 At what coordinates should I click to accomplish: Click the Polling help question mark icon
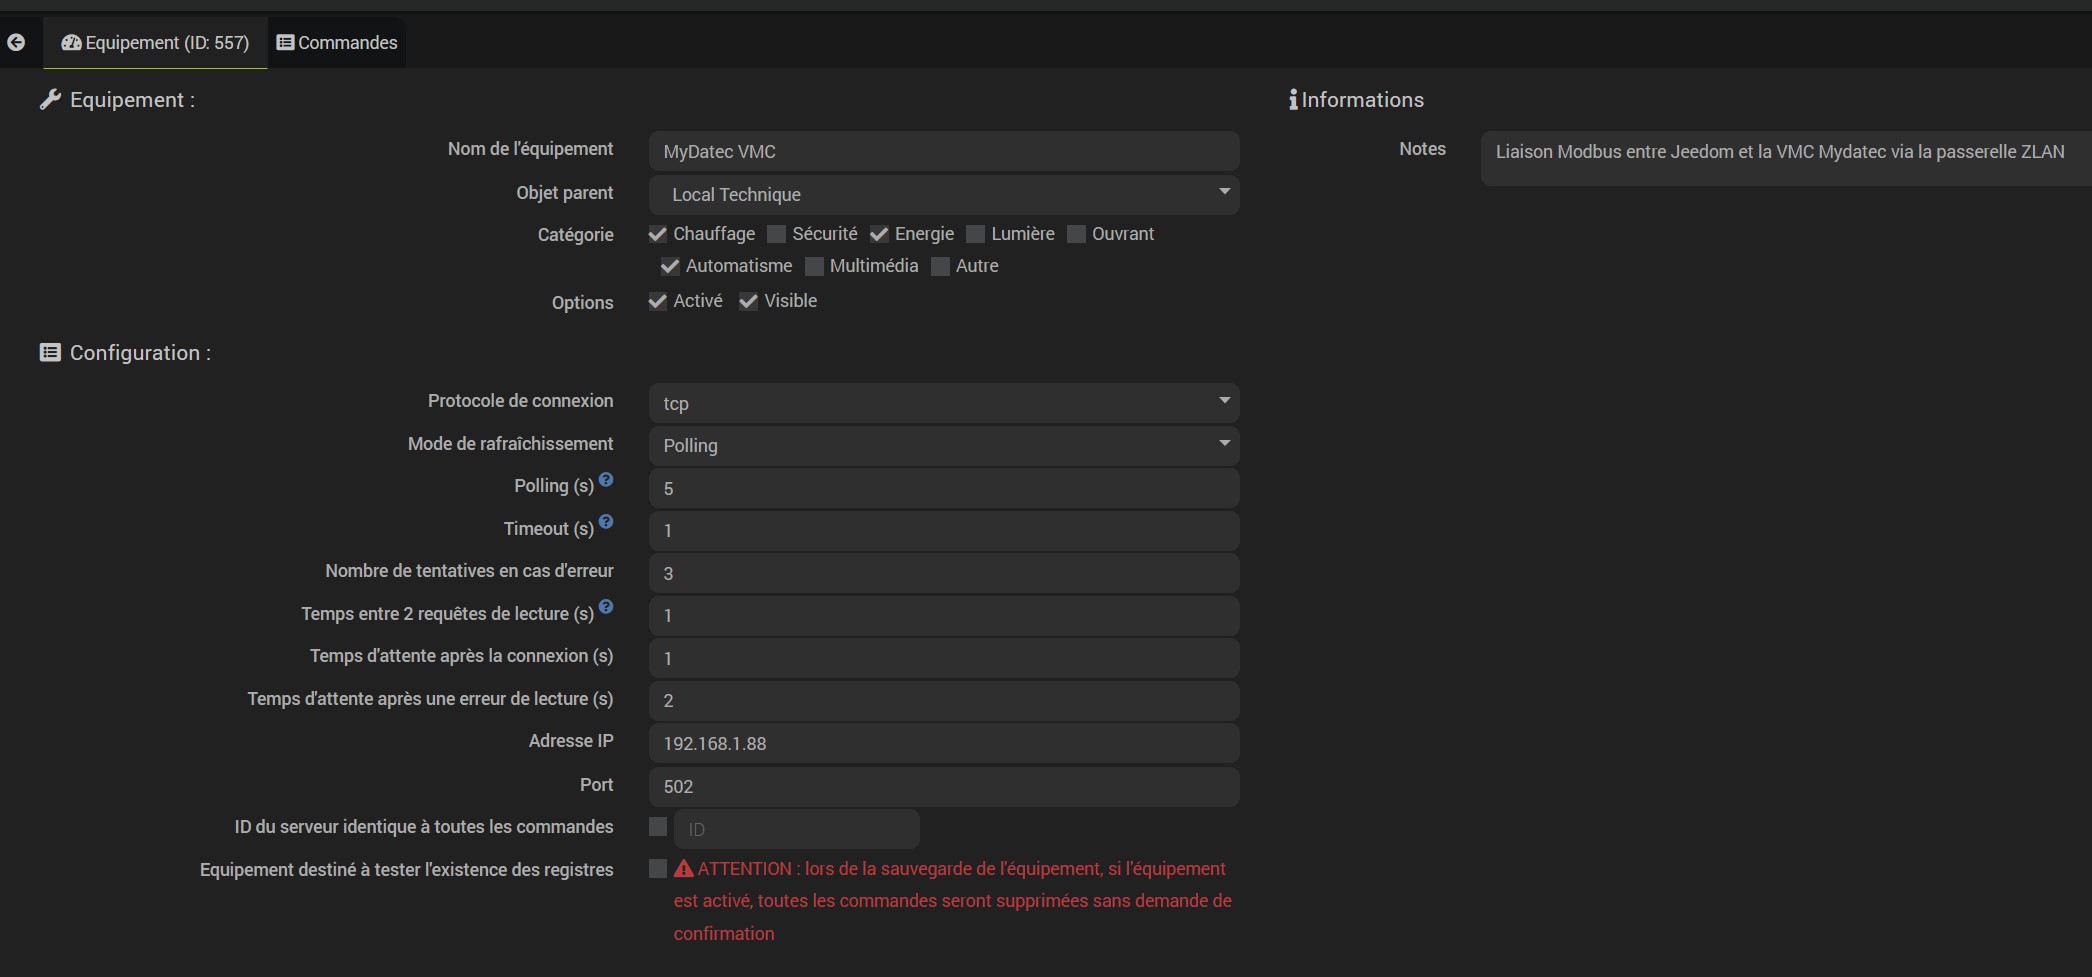606,480
